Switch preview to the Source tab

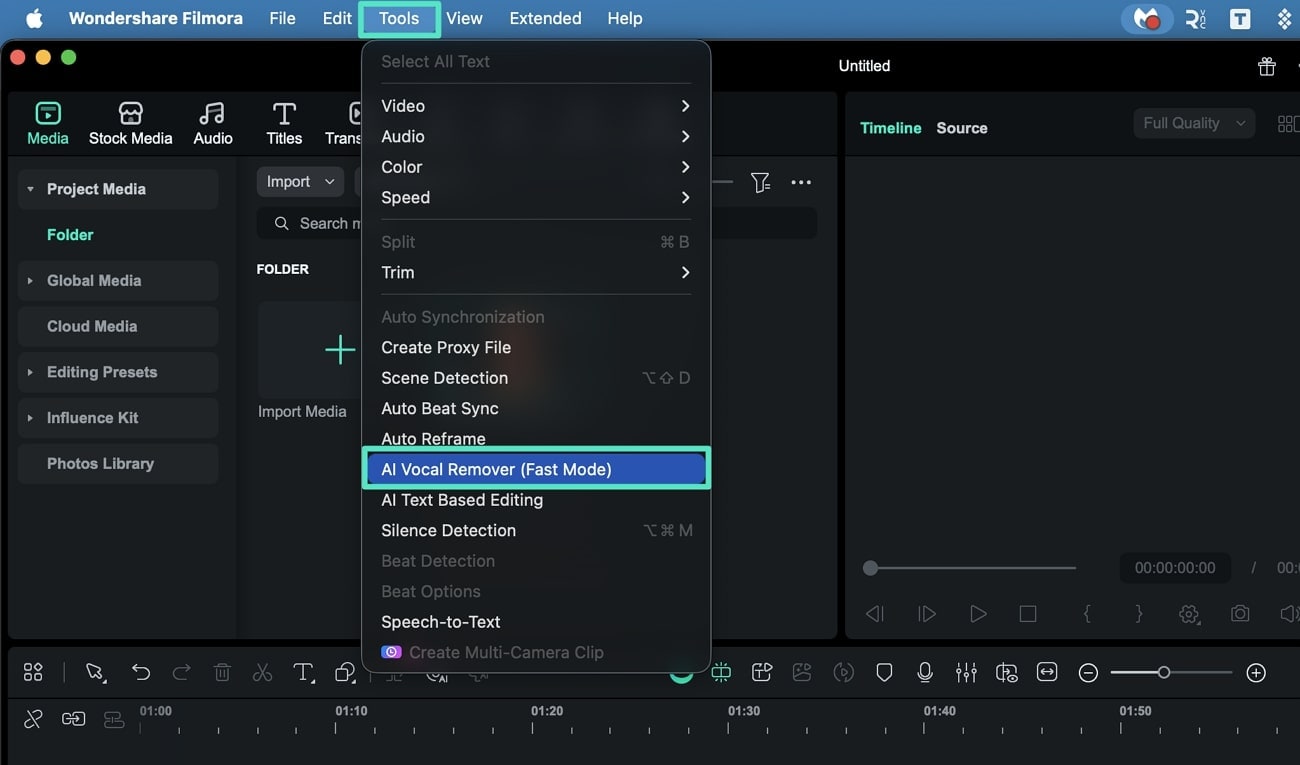tap(962, 128)
